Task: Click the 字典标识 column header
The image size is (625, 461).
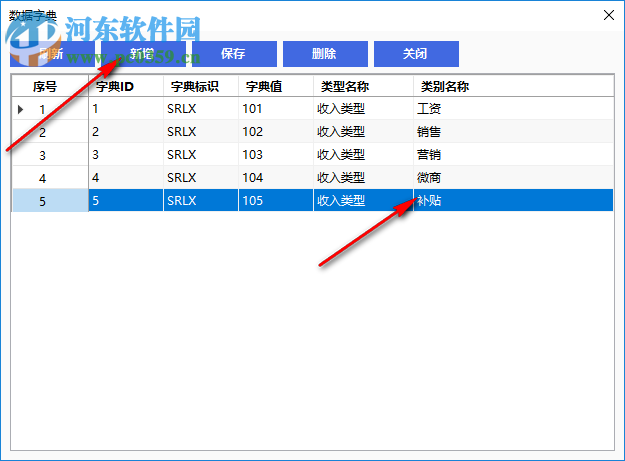Action: click(x=201, y=86)
